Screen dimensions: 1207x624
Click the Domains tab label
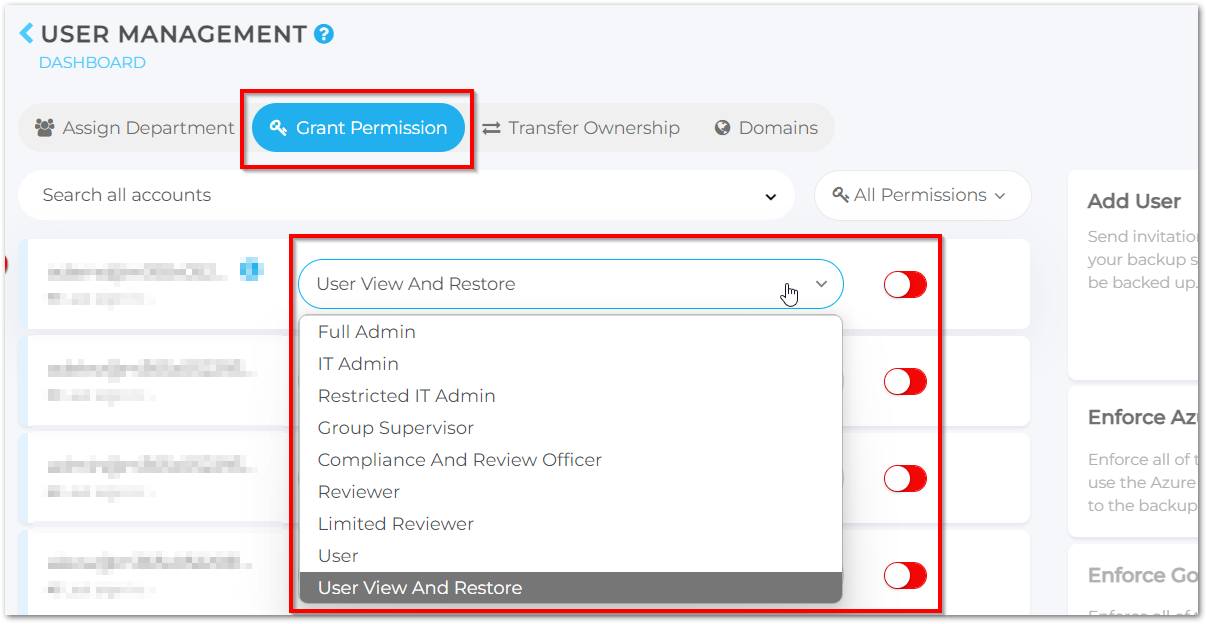pyautogui.click(x=778, y=127)
